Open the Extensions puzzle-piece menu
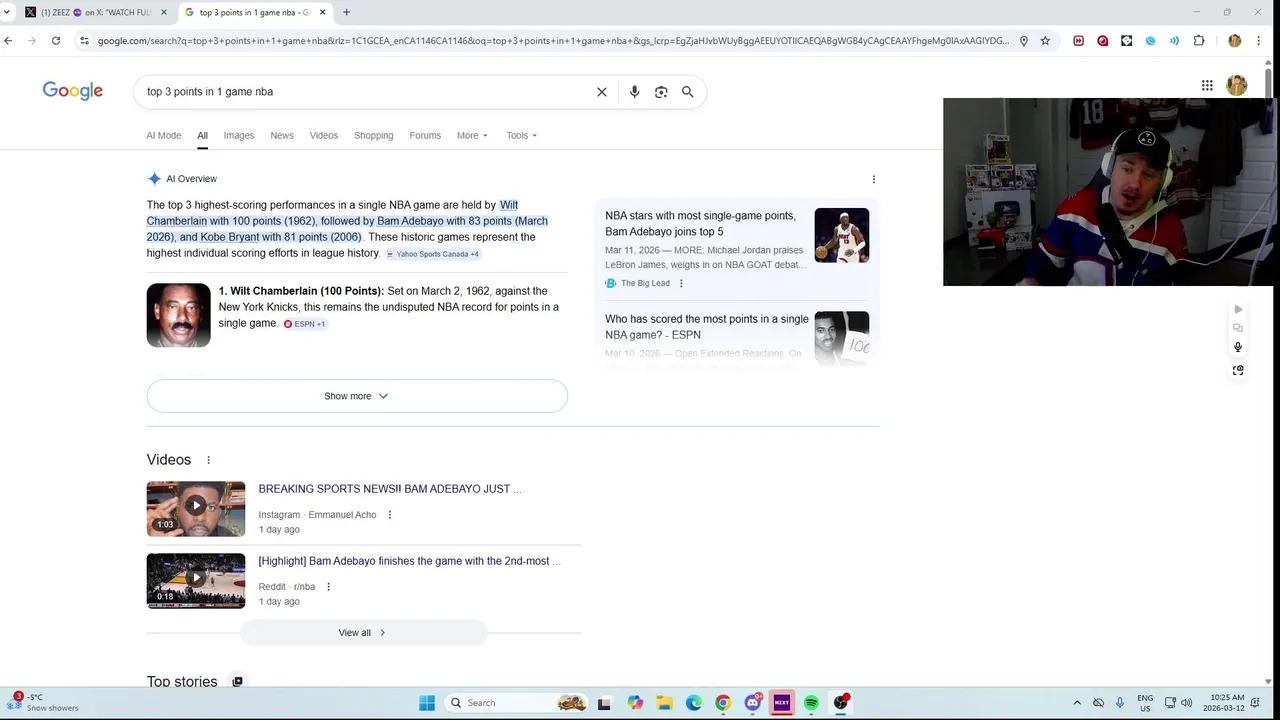The image size is (1280, 720). coord(1199,41)
